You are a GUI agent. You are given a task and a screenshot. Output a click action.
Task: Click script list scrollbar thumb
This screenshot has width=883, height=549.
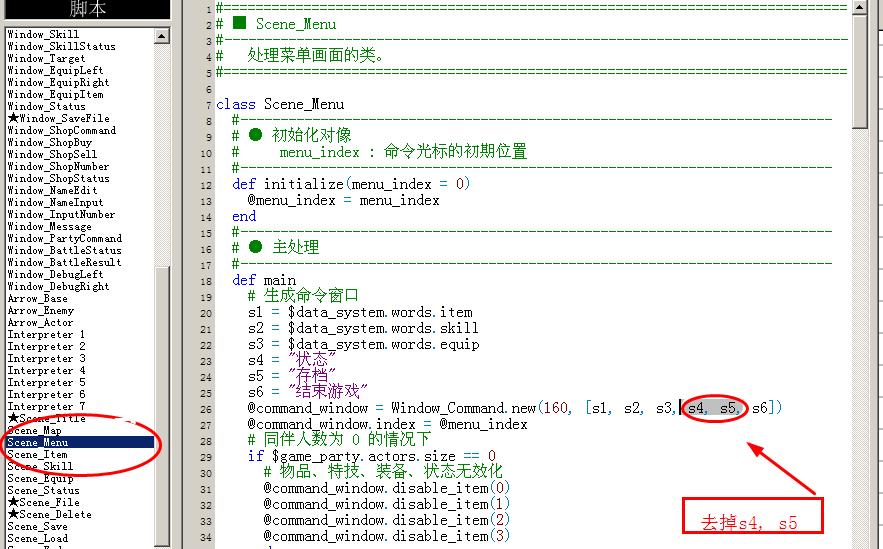[162, 405]
